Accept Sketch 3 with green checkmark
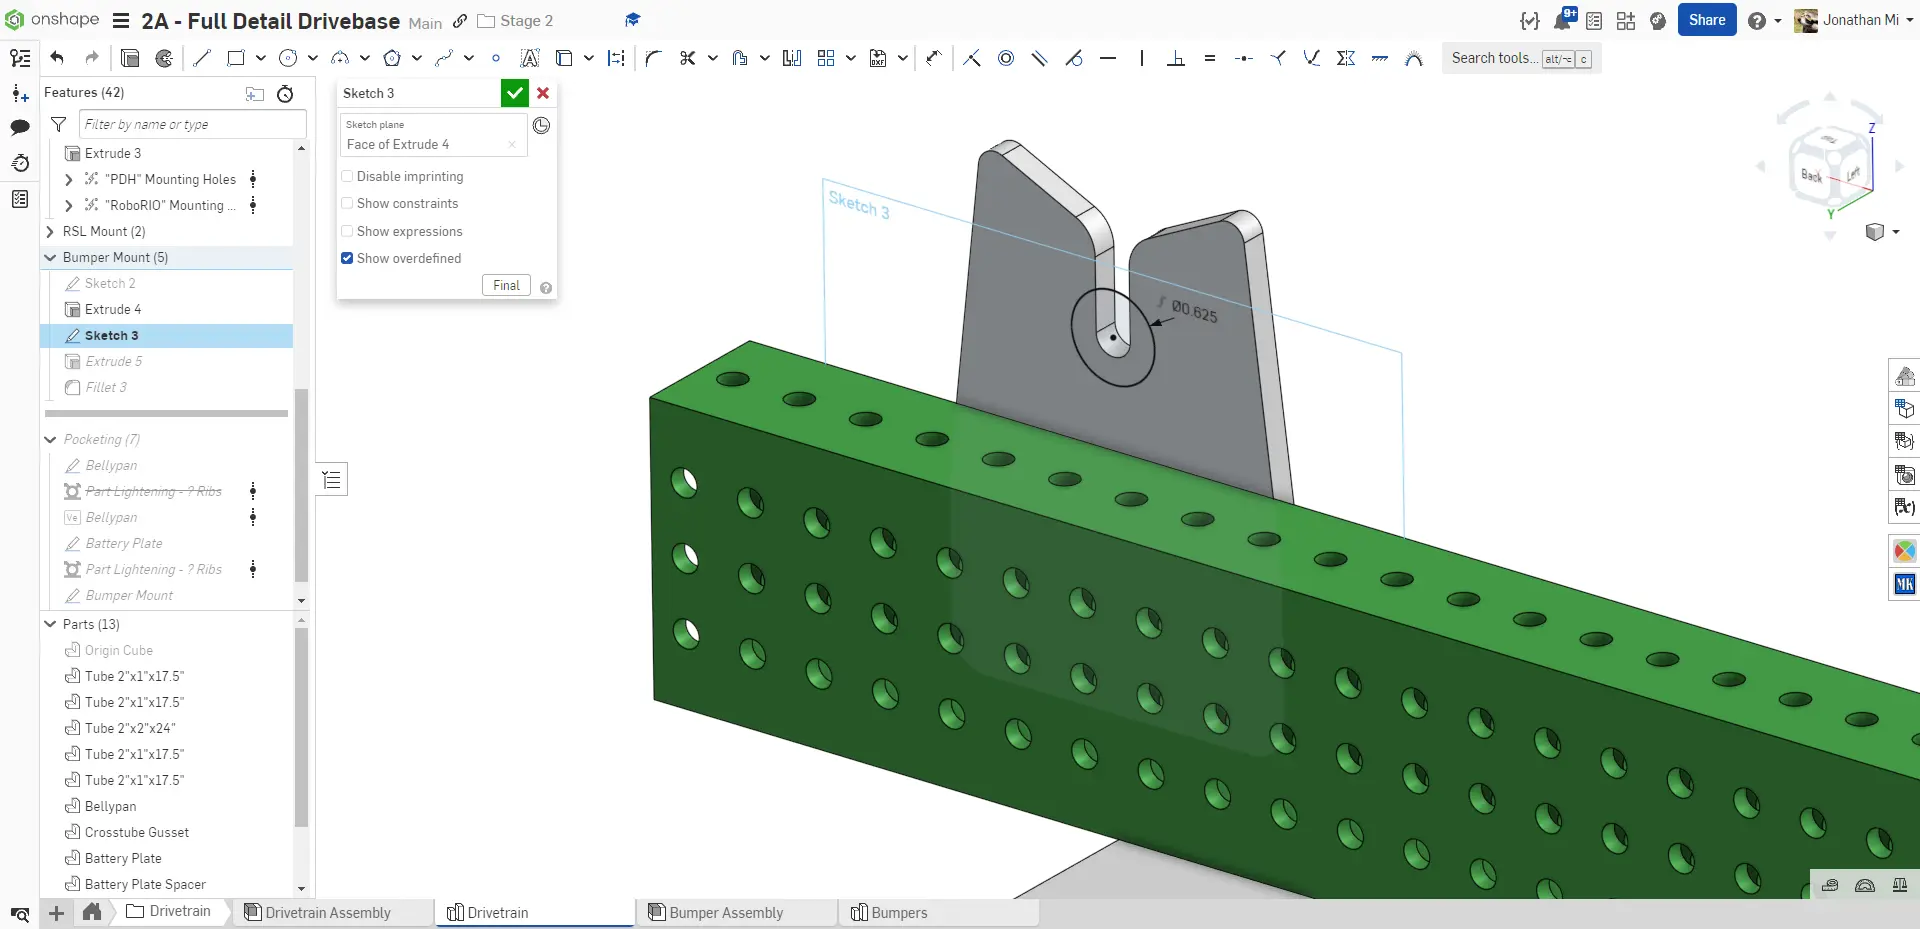The width and height of the screenshot is (1920, 929). pos(514,93)
